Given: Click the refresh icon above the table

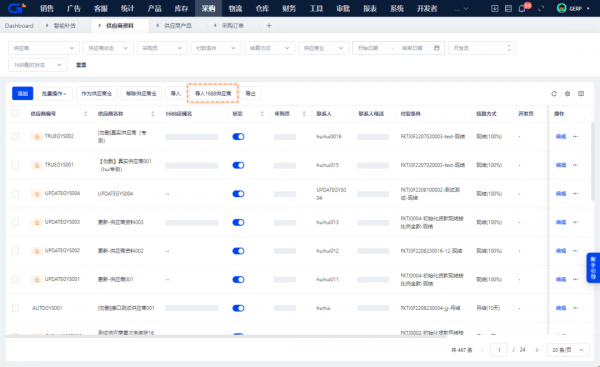Looking at the screenshot, I should [x=554, y=94].
